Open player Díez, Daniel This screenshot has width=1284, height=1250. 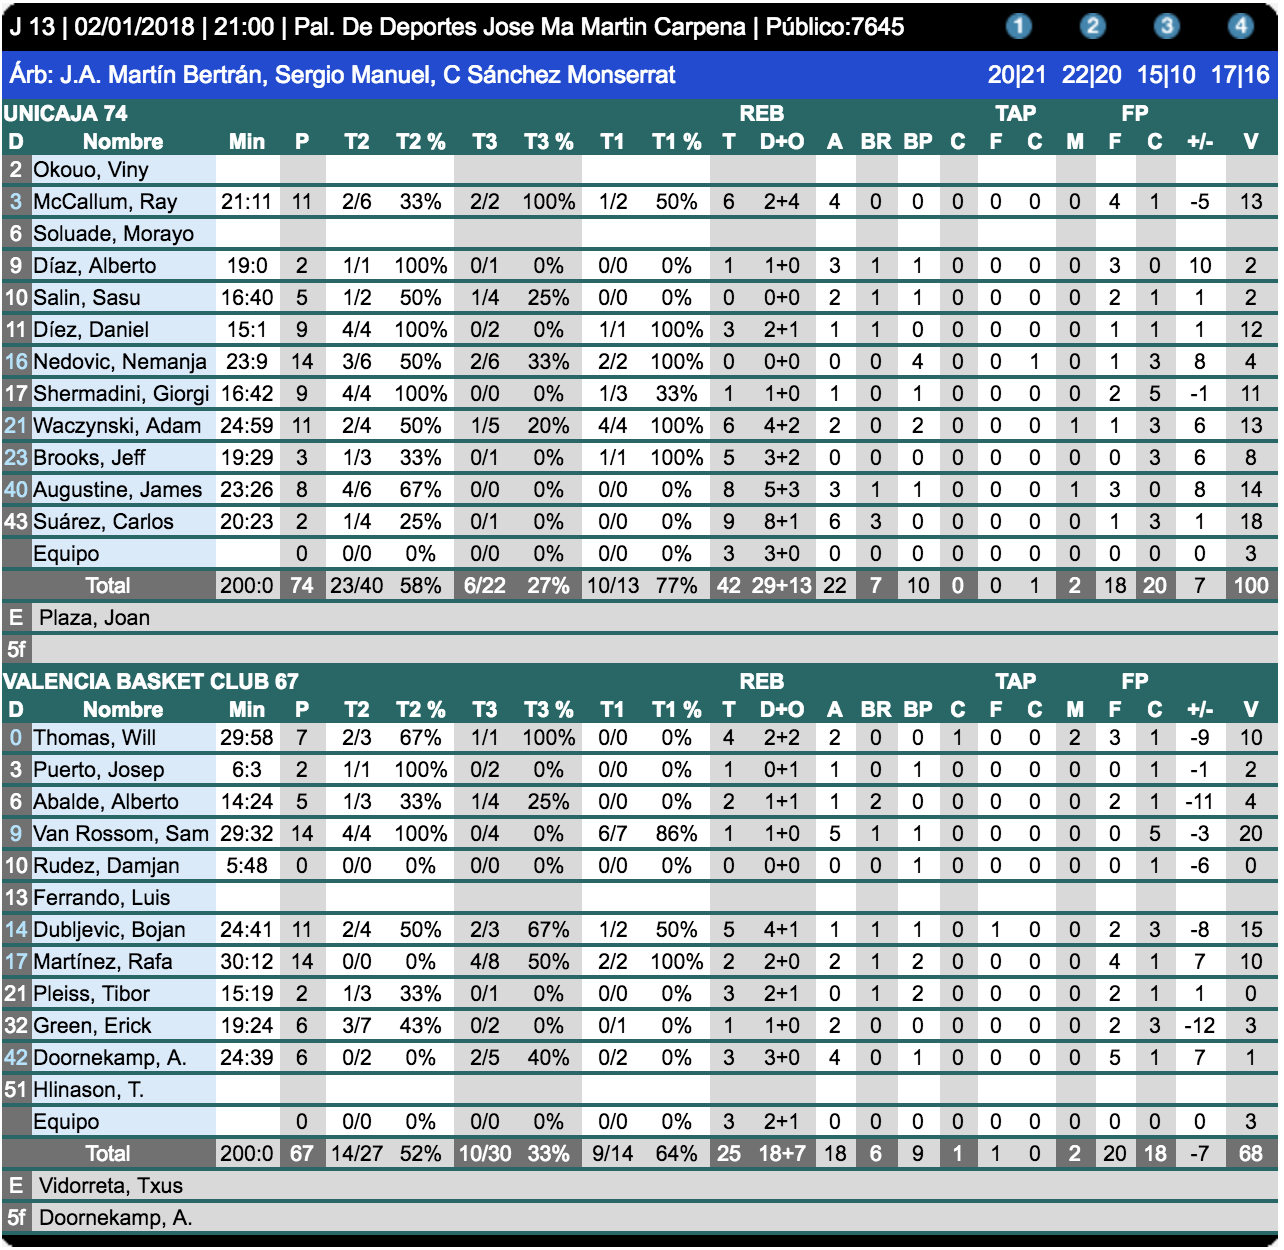coord(91,330)
